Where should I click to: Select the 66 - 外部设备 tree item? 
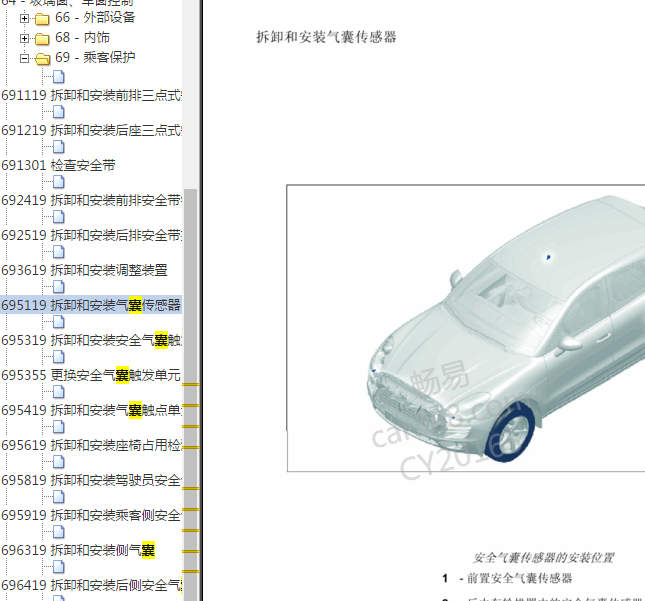coord(95,17)
